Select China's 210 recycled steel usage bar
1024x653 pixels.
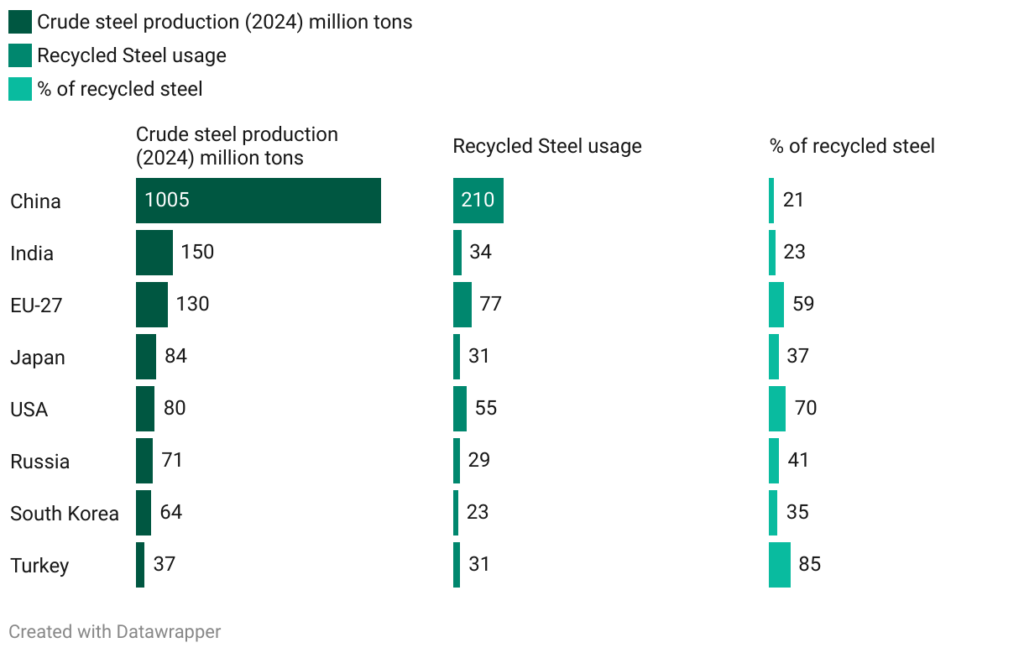pyautogui.click(x=478, y=201)
